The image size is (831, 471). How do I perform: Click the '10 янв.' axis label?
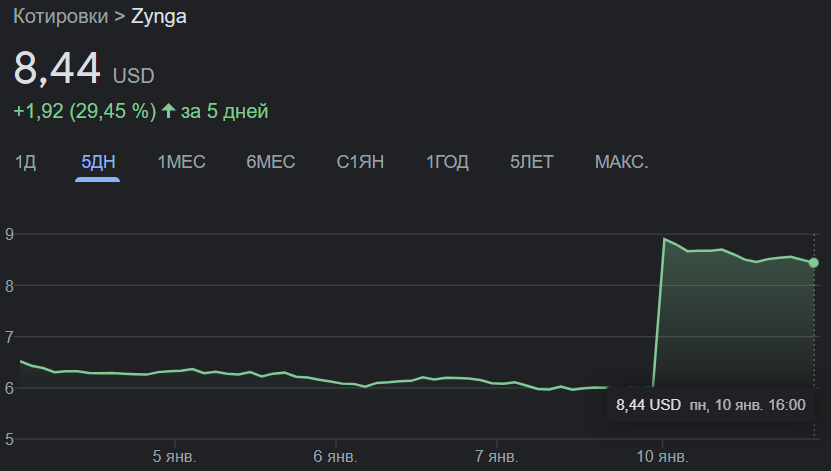pyautogui.click(x=662, y=457)
